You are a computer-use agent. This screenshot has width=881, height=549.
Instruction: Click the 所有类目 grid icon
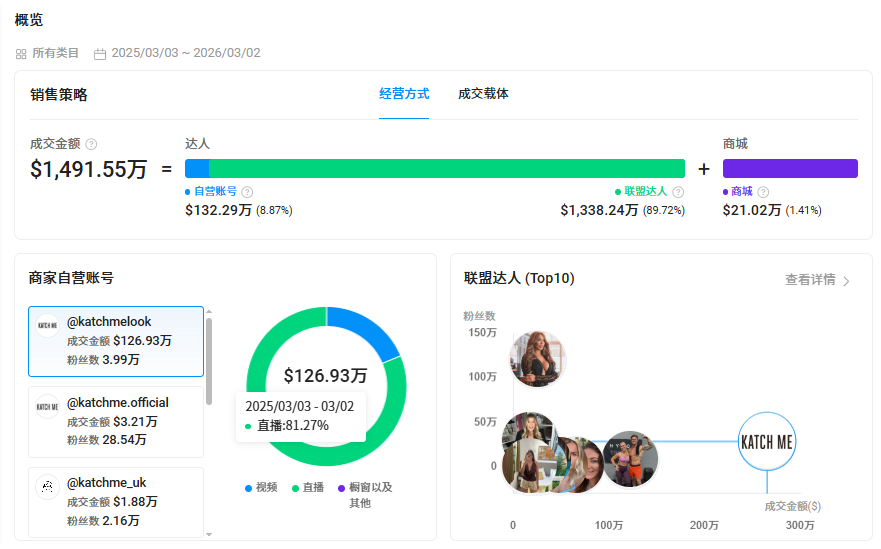(x=21, y=53)
